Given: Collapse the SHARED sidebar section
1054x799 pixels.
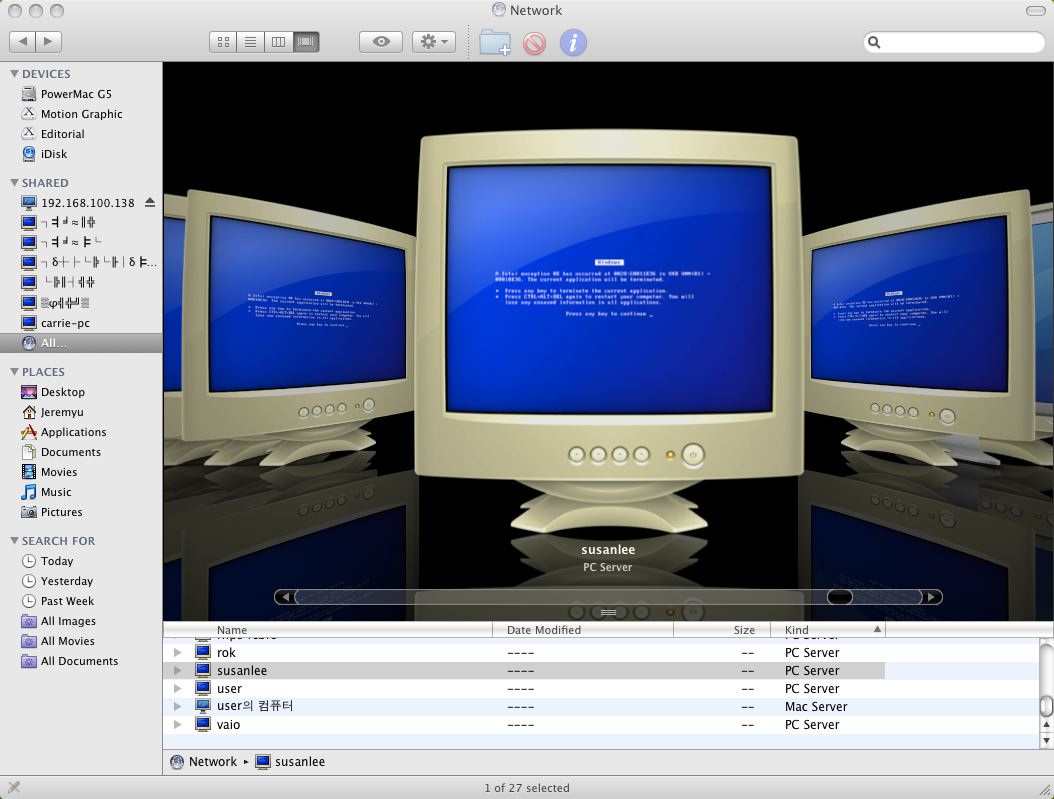Looking at the screenshot, I should point(14,182).
